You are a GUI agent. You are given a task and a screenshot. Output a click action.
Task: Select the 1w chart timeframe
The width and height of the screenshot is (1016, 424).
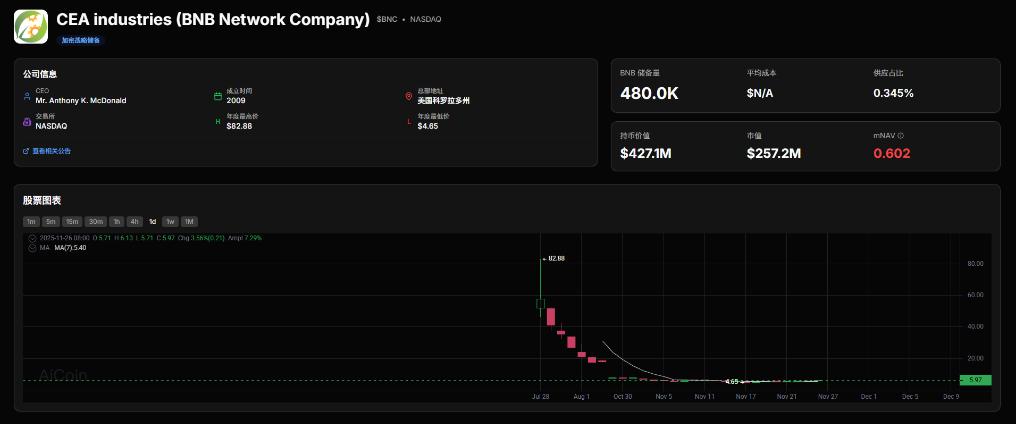[170, 221]
